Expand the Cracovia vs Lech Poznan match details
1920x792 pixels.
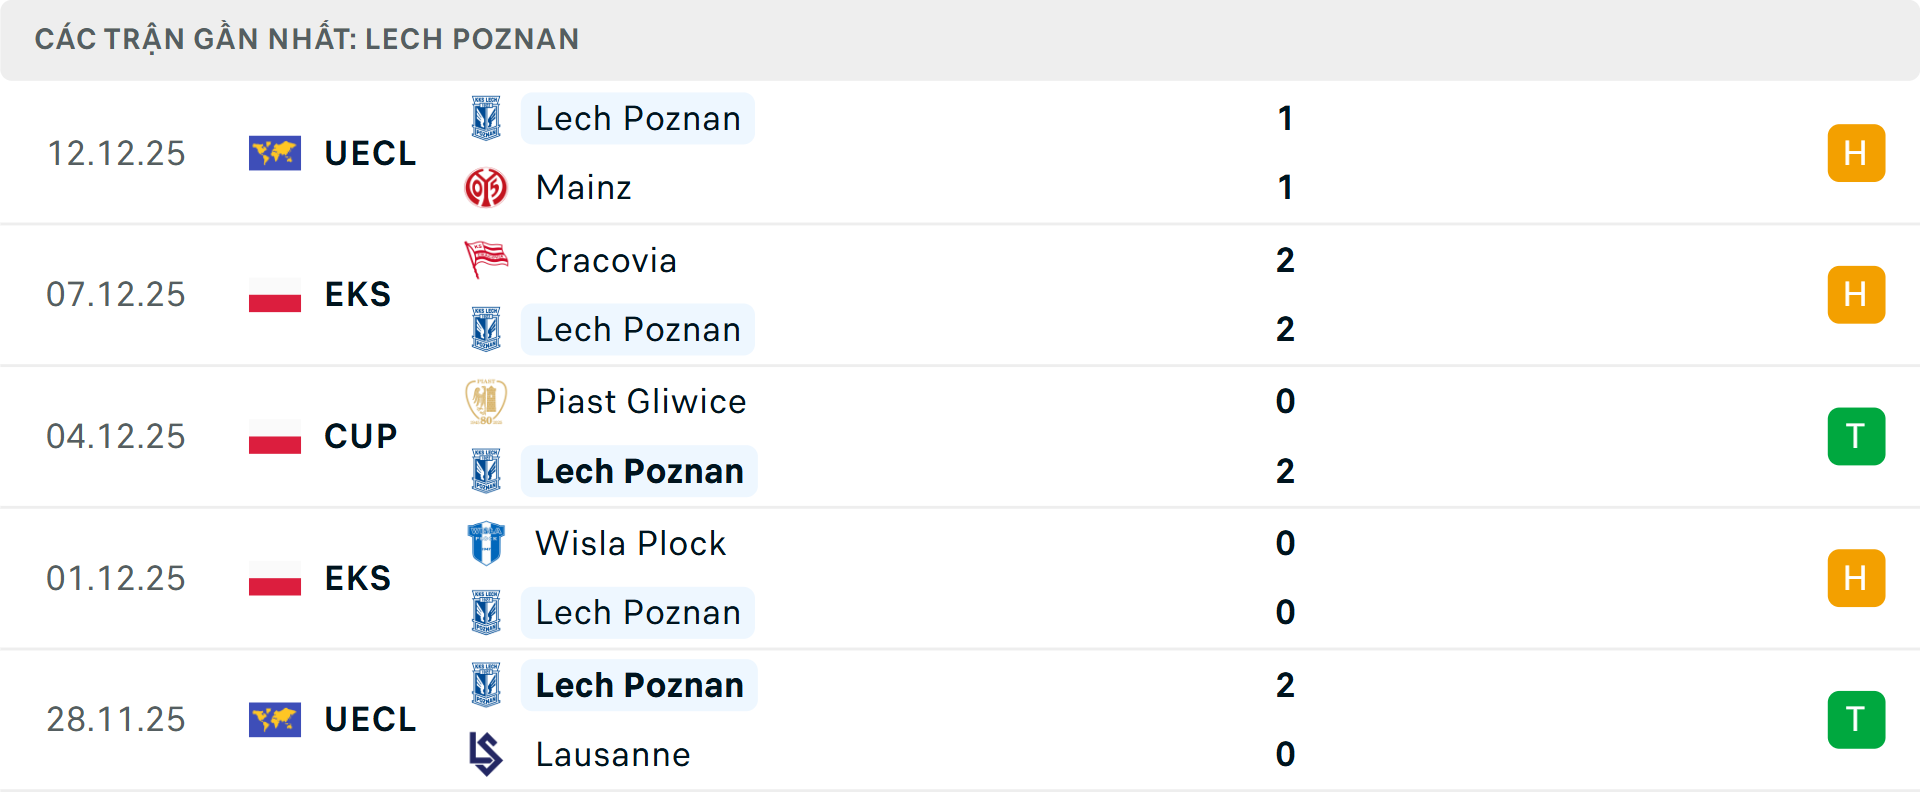point(960,295)
